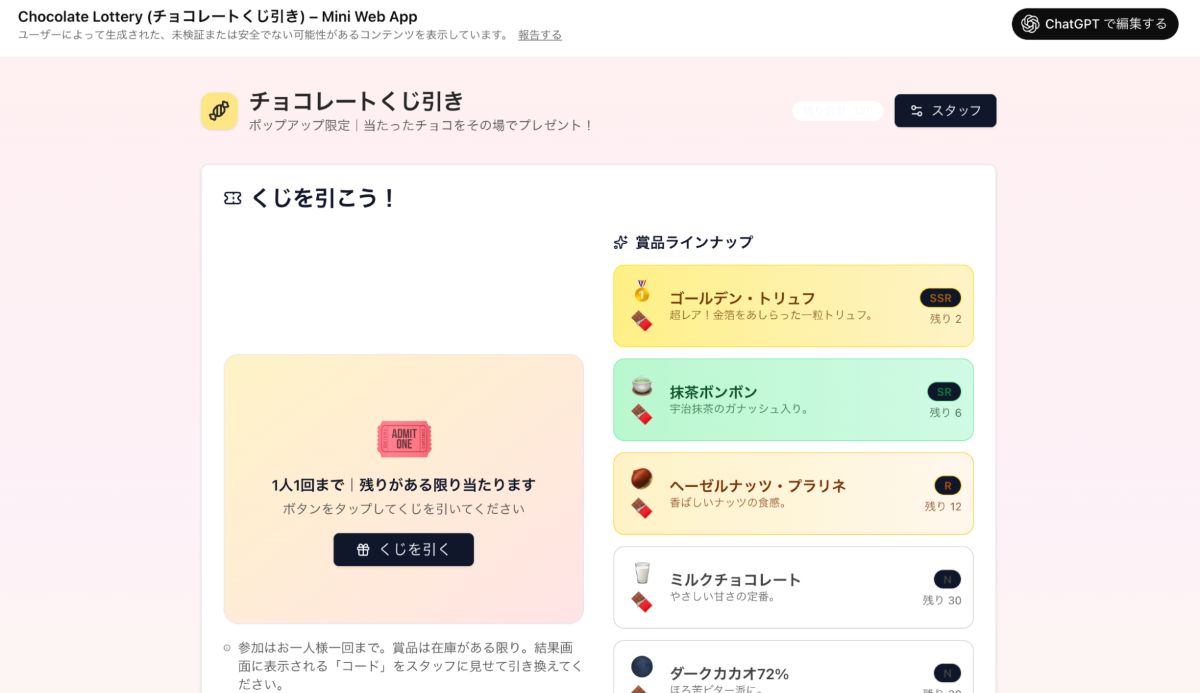Image resolution: width=1200 pixels, height=693 pixels.
Task: Click the sliders icon in the スタッフ button
Action: pos(917,111)
